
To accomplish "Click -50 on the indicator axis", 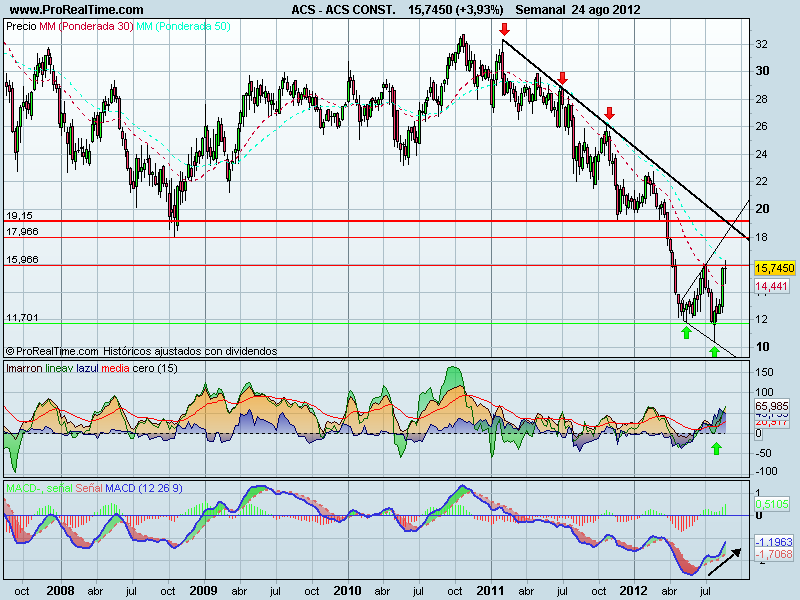I will tap(764, 453).
